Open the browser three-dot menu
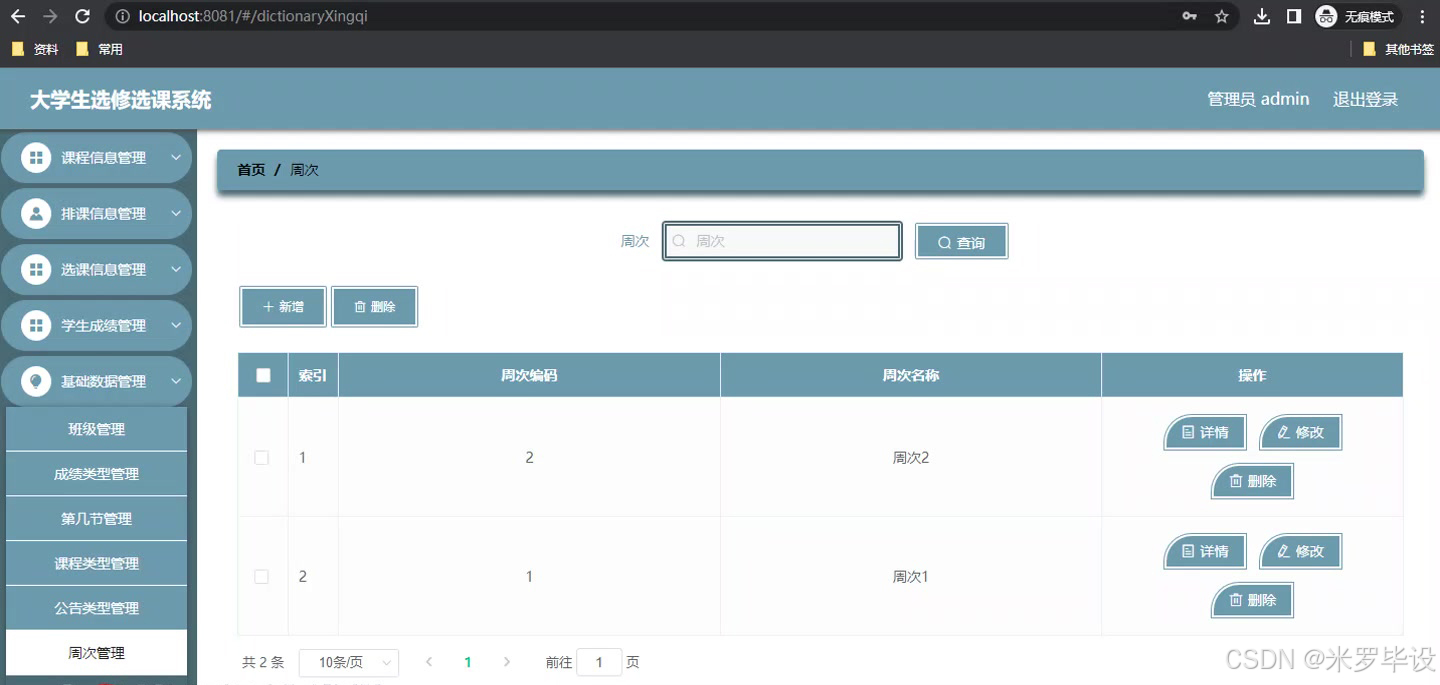Viewport: 1440px width, 685px height. [1422, 16]
